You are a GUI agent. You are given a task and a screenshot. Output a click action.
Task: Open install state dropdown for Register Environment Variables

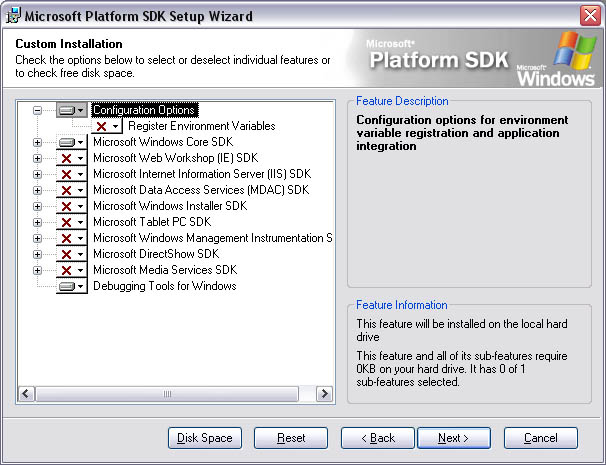click(x=107, y=126)
